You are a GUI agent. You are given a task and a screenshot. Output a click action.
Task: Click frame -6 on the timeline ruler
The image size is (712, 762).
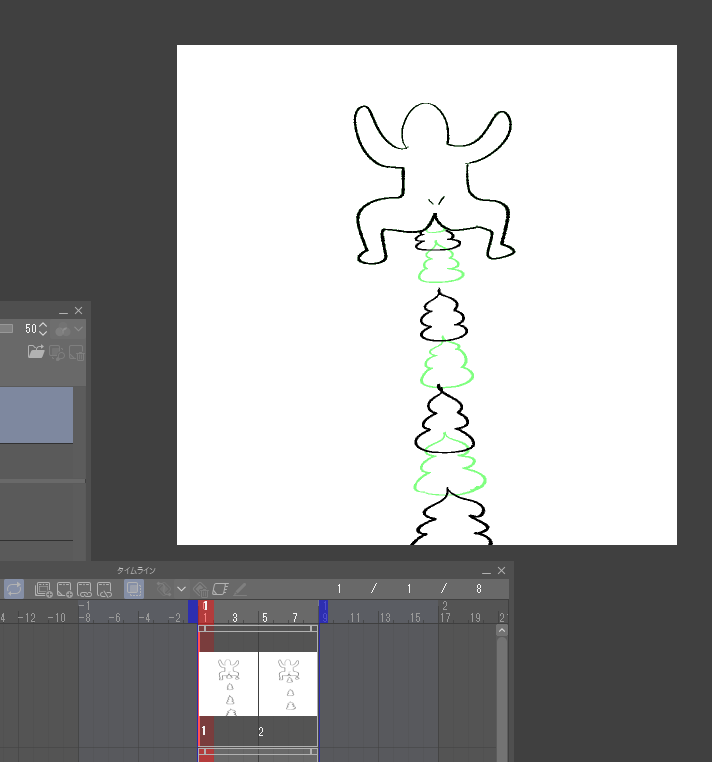[x=114, y=618]
